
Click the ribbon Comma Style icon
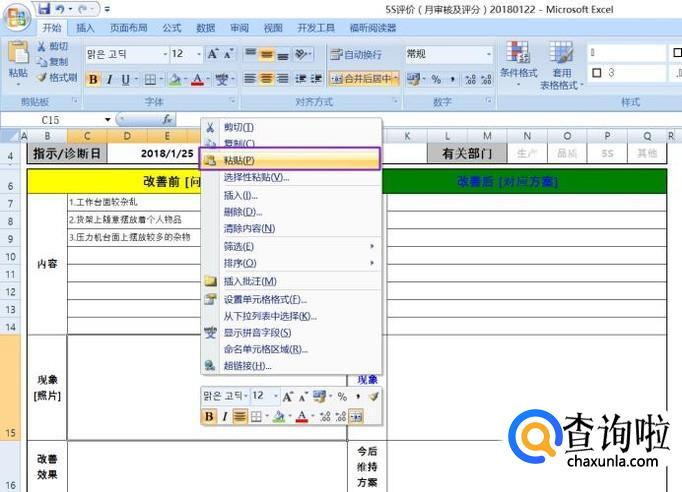pos(453,79)
